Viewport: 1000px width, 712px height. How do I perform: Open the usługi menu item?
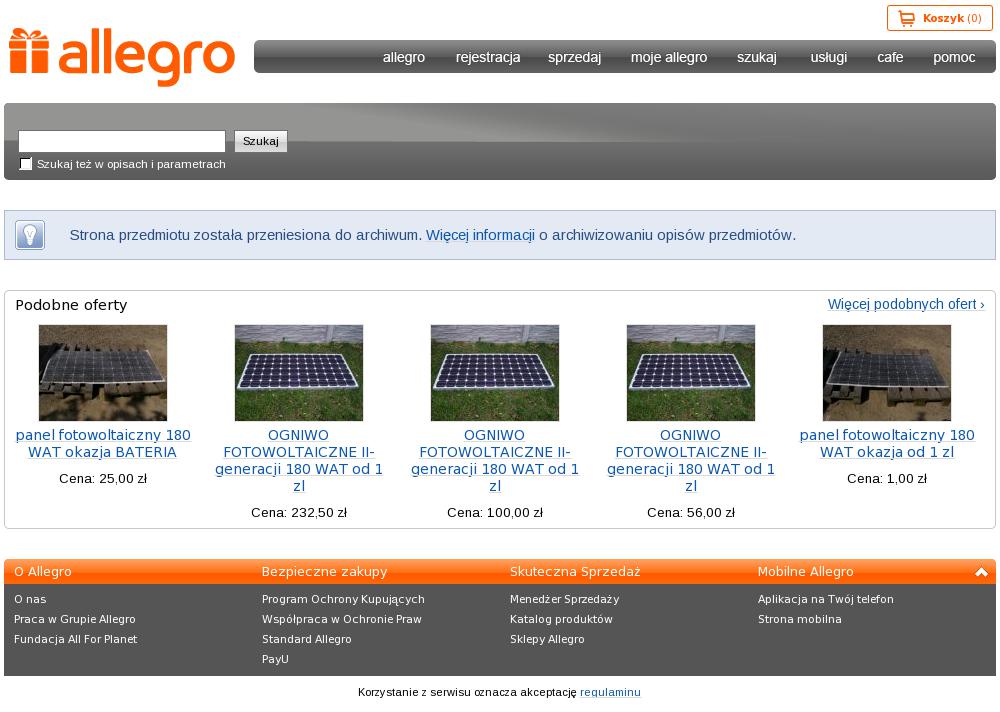828,57
